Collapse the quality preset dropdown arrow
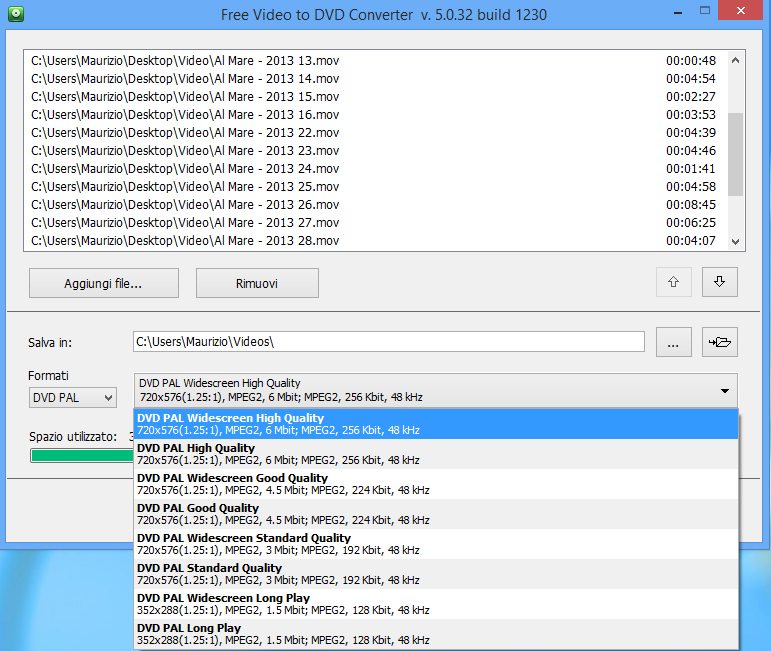The height and width of the screenshot is (651, 771). (724, 390)
